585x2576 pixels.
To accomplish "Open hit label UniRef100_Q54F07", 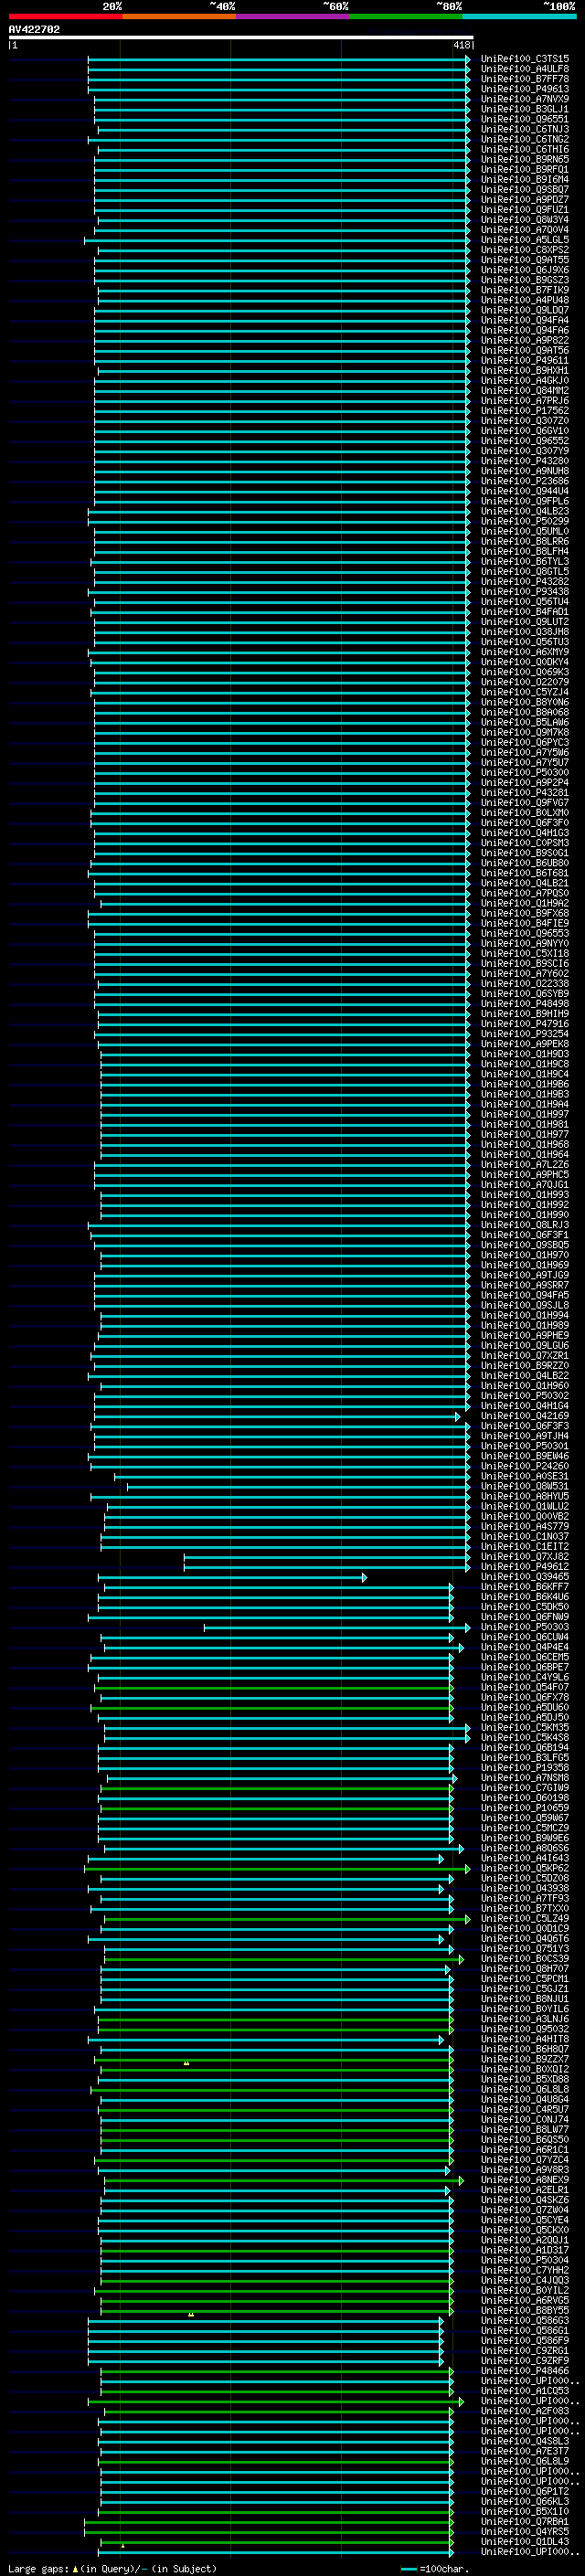I will coord(525,1687).
